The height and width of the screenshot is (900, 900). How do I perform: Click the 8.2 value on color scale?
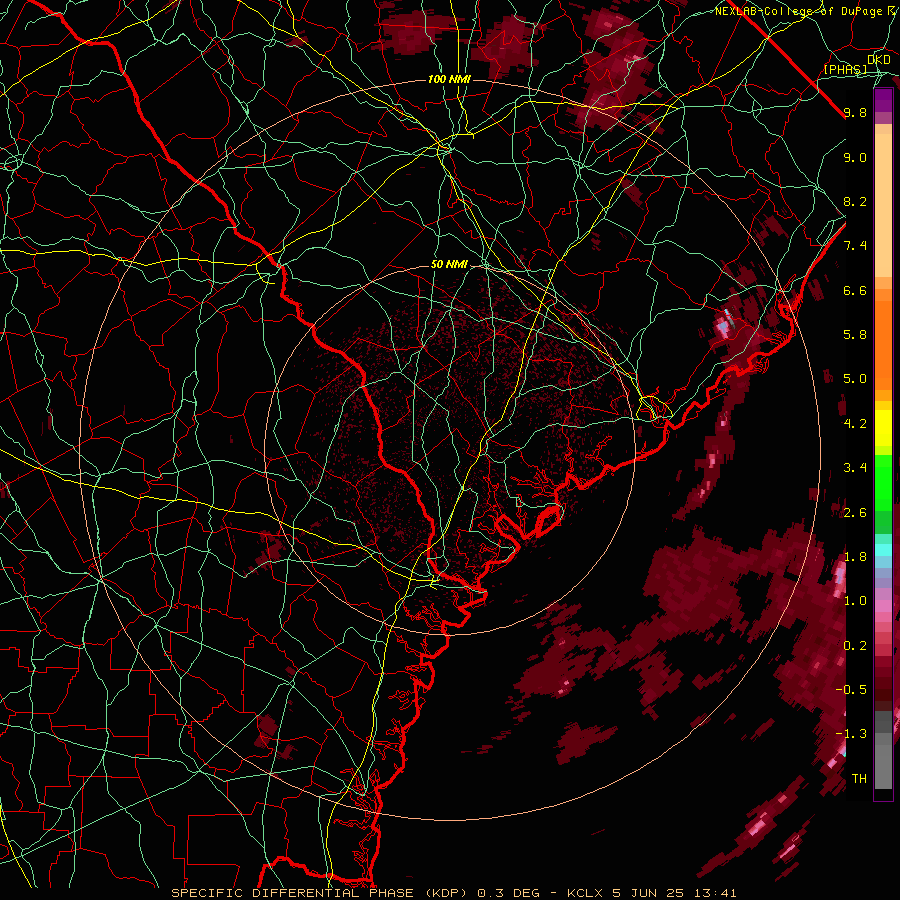(x=855, y=201)
